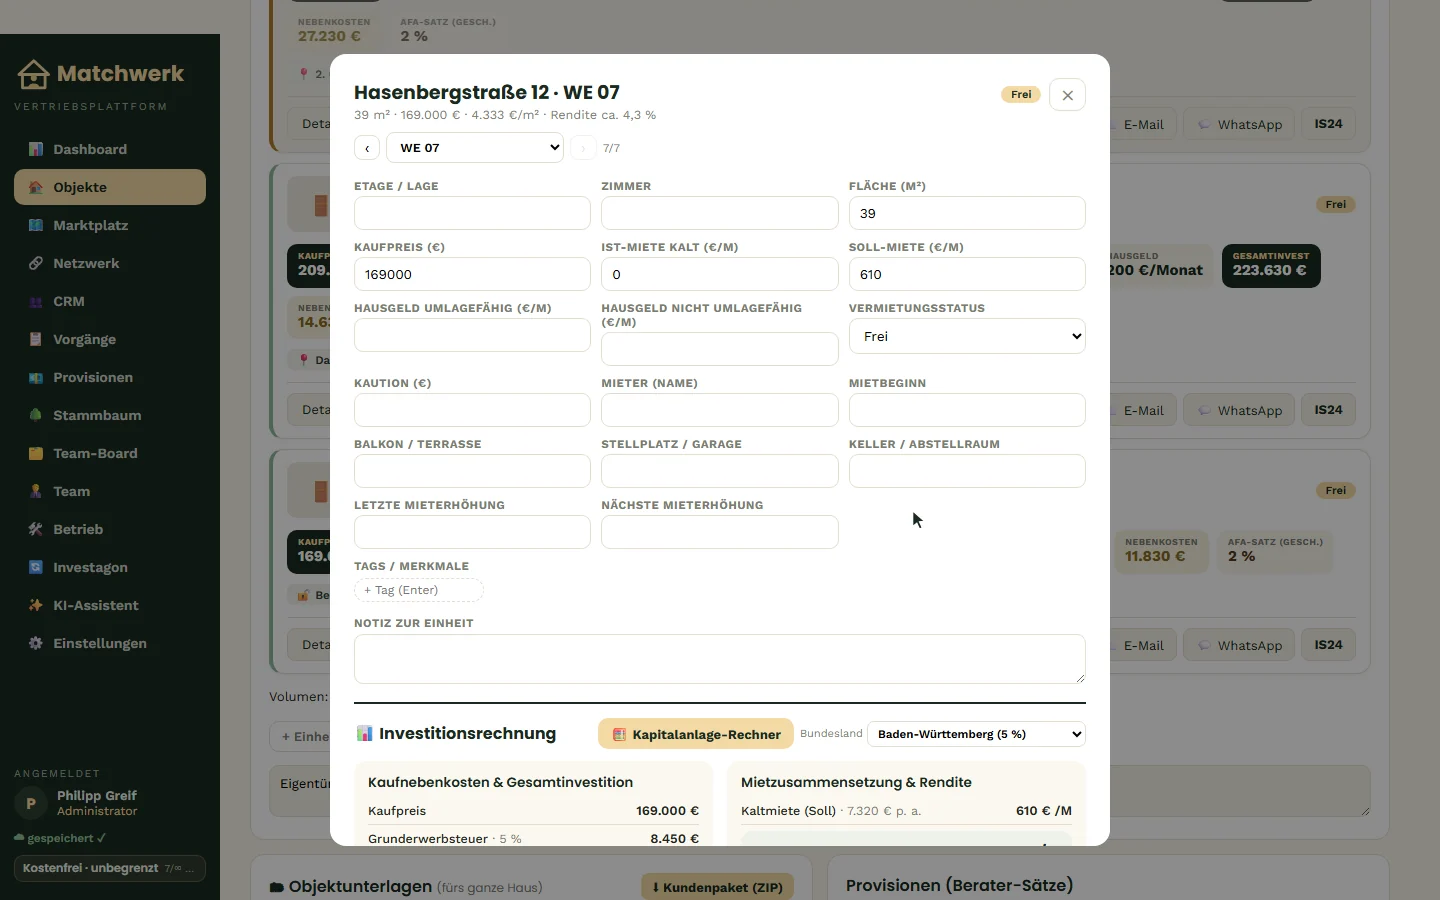Open Marktplatz via its sidebar icon
The height and width of the screenshot is (900, 1440).
(36, 225)
